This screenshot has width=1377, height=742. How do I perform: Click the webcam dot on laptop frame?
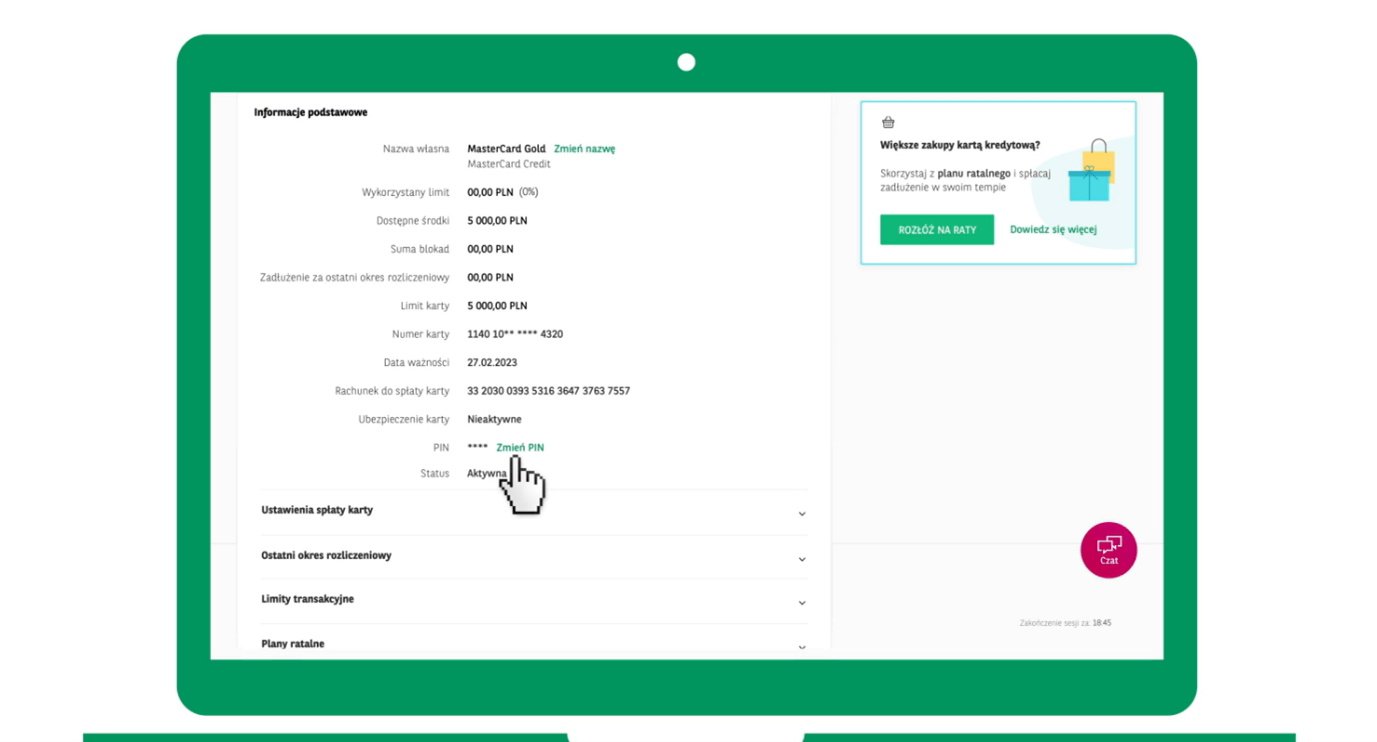686,63
